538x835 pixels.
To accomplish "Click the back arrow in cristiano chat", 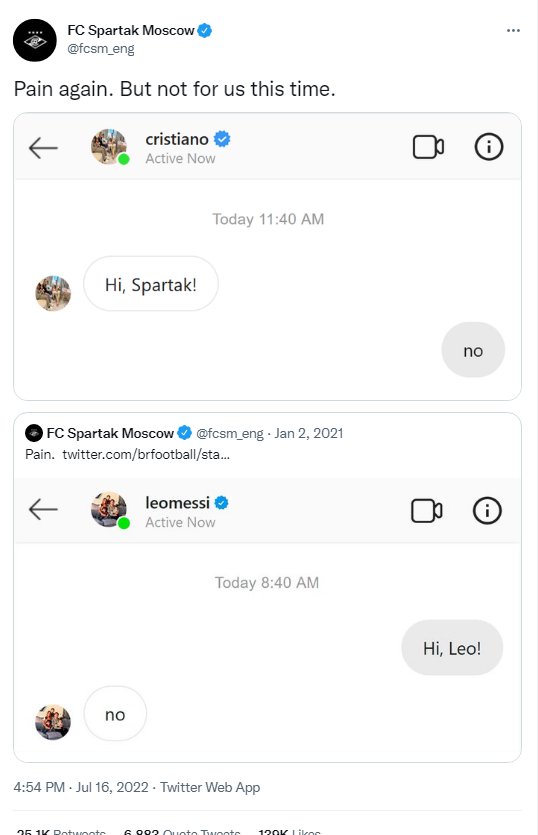I will point(43,148).
